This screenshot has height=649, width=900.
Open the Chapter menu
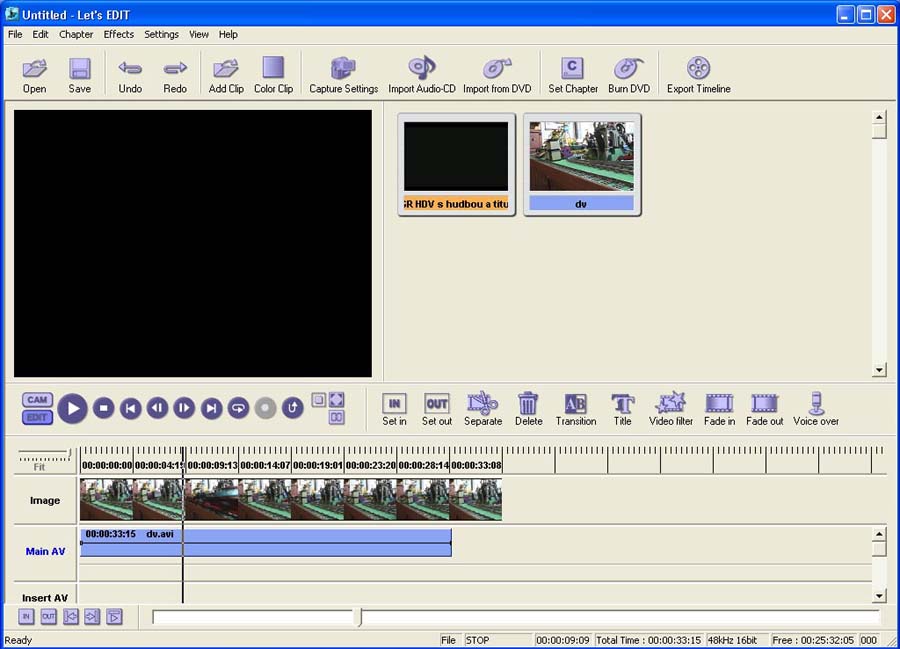point(76,34)
